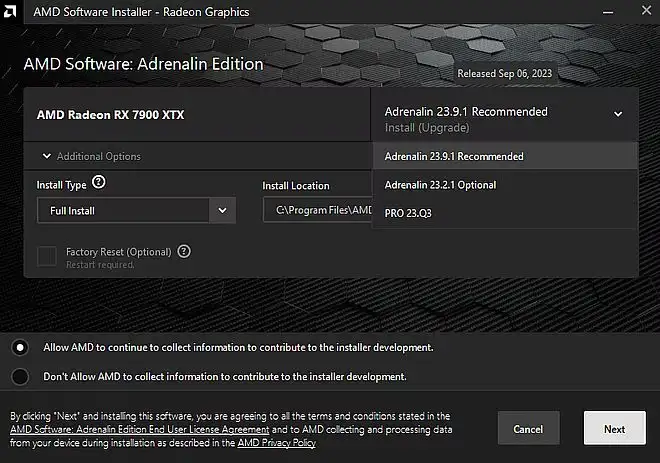Select Don't Allow AMD to collect information
This screenshot has height=463, width=660.
(x=20, y=377)
